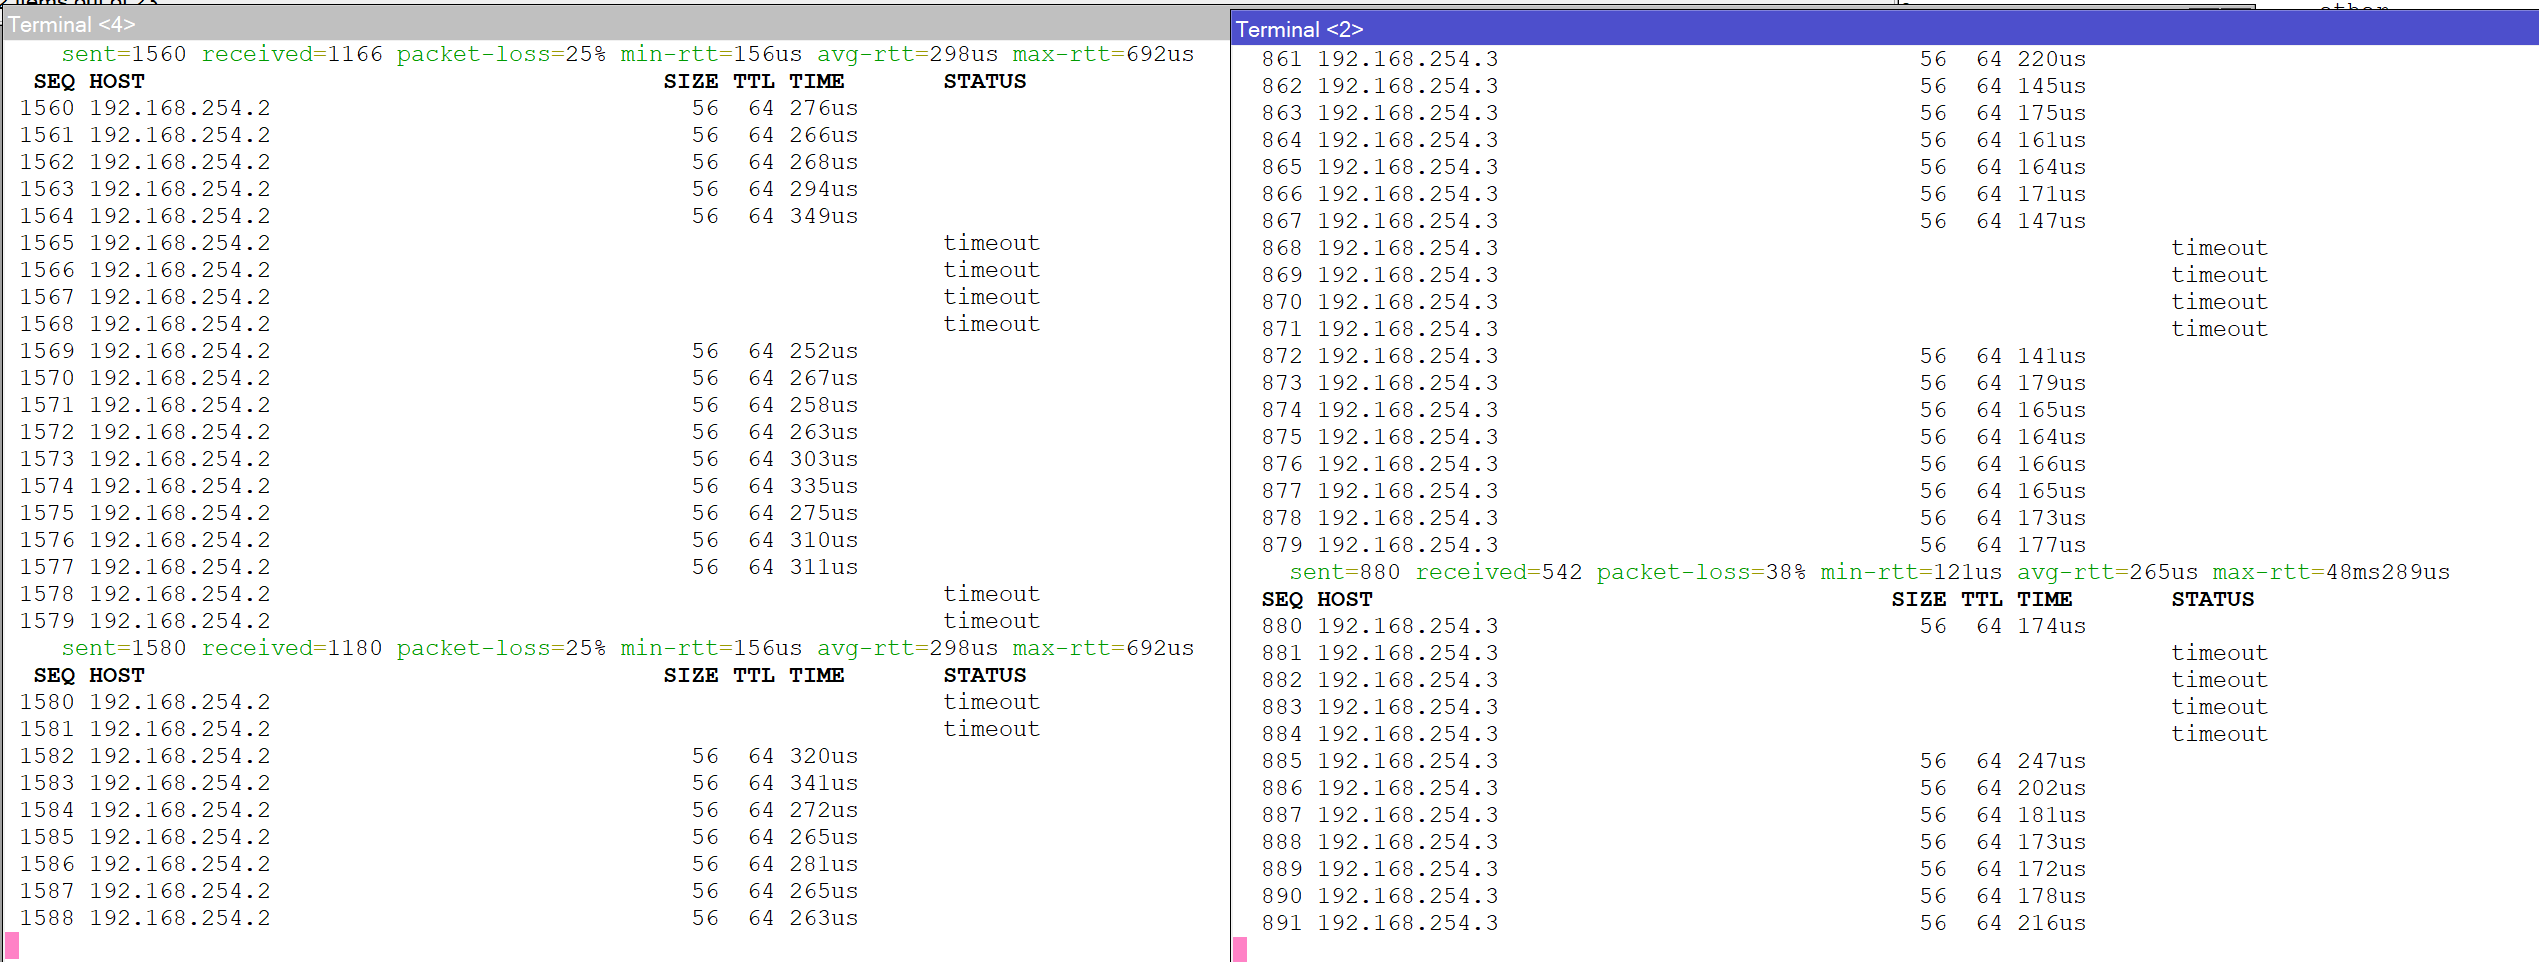The image size is (2539, 962).
Task: Select the 303us time on row 1573
Action: click(x=824, y=459)
